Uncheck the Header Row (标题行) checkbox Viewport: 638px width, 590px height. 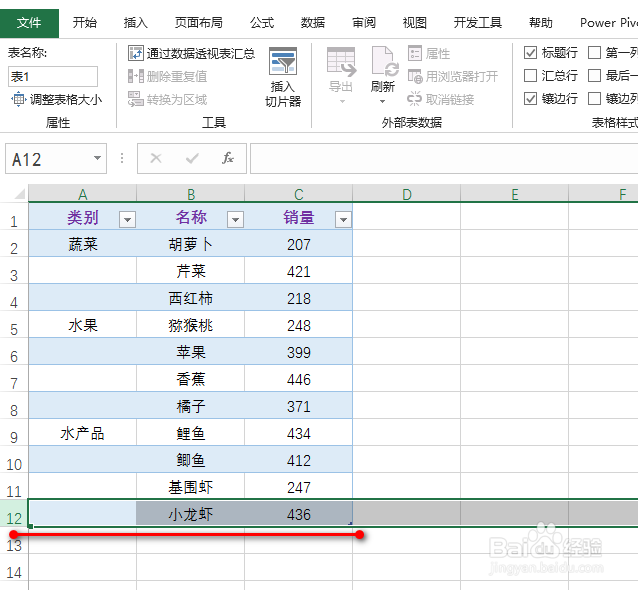point(531,53)
